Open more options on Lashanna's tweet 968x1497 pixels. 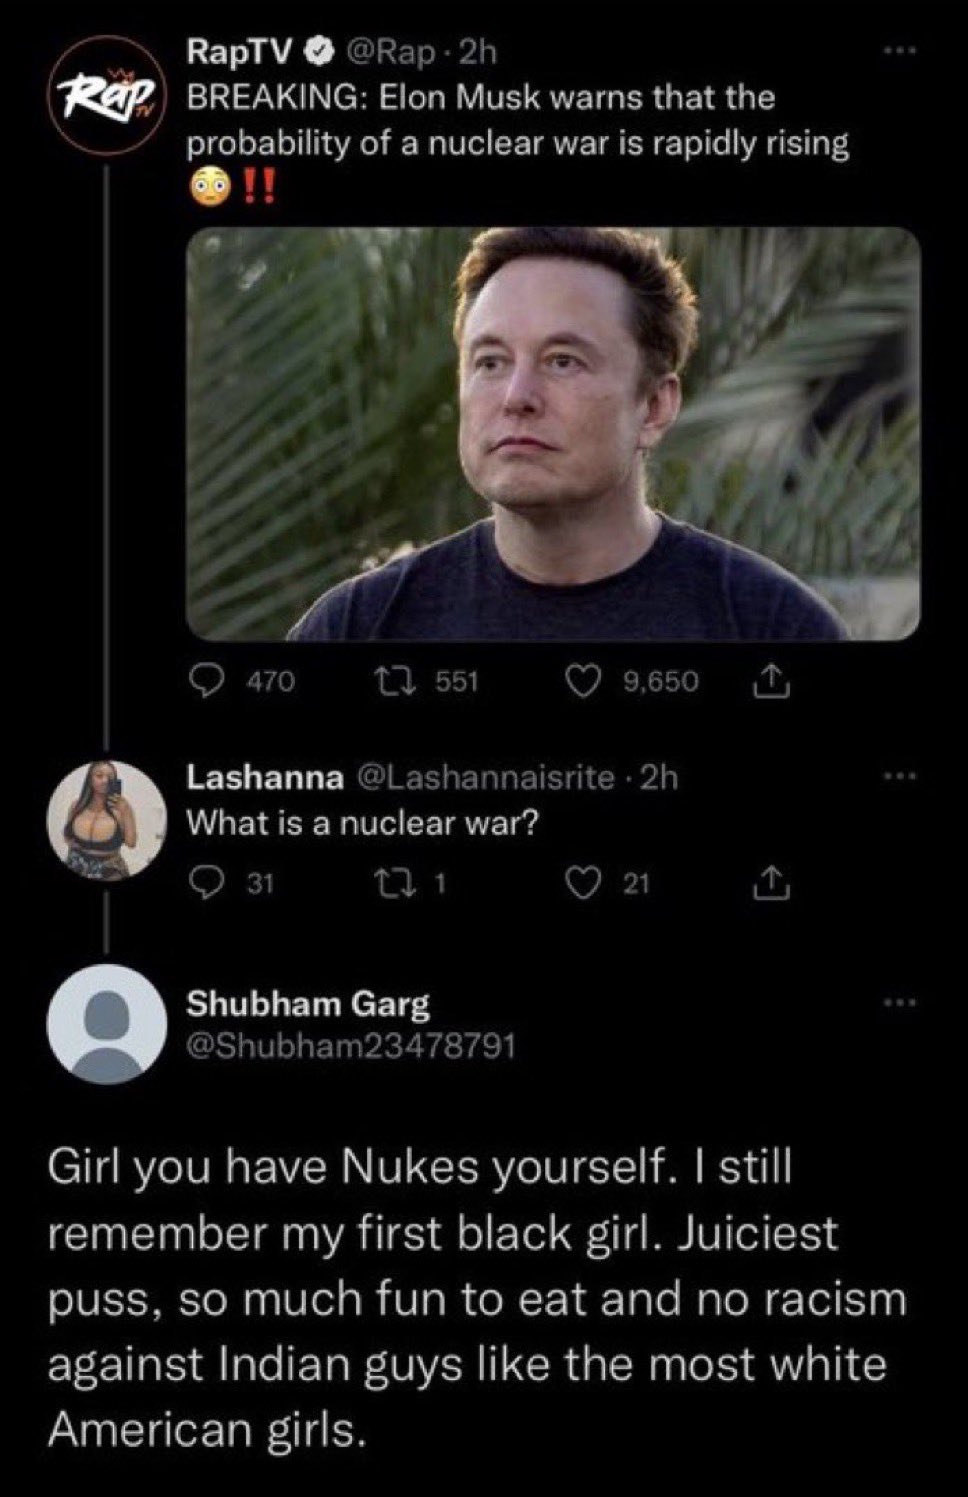click(898, 776)
